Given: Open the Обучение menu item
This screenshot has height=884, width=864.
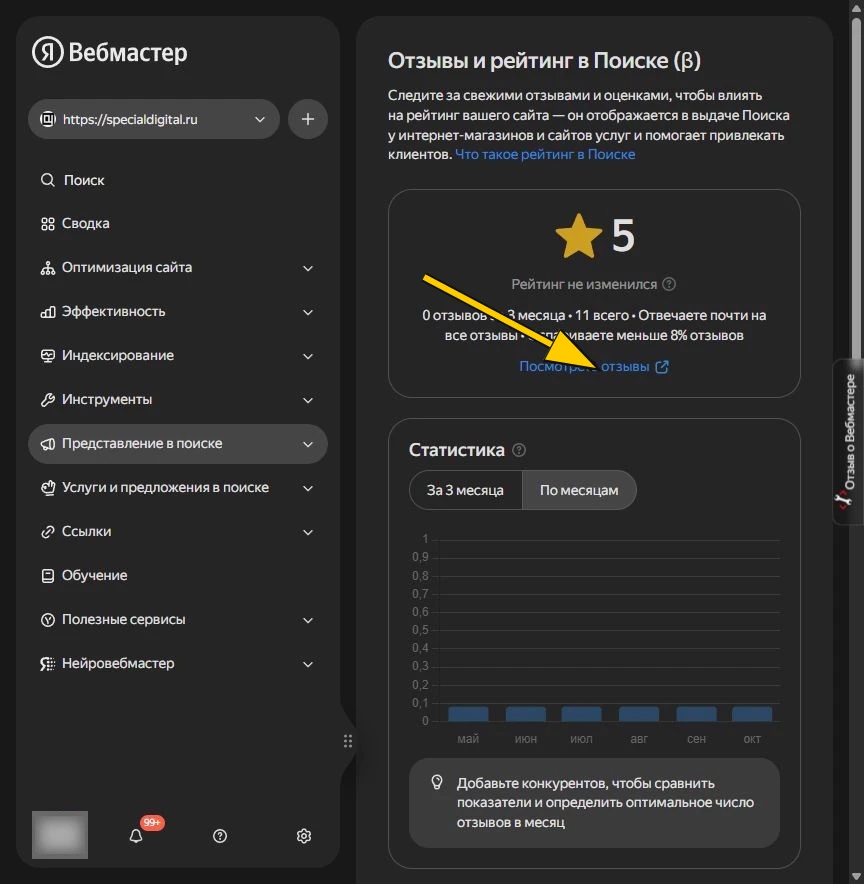Looking at the screenshot, I should coord(178,576).
